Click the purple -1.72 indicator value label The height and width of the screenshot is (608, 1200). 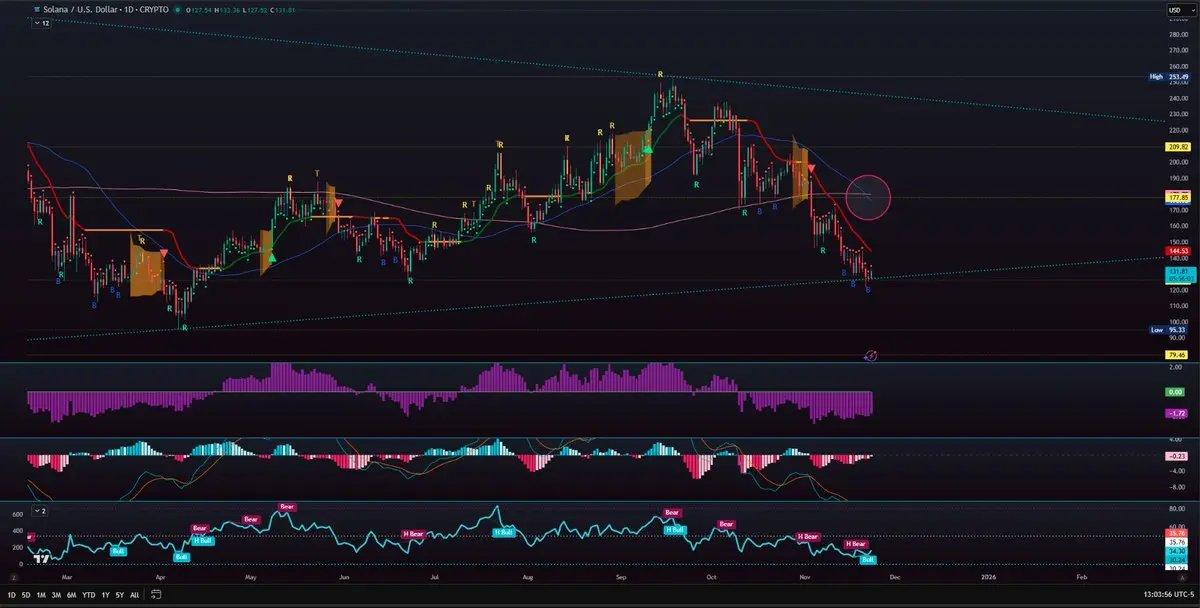coord(1177,413)
